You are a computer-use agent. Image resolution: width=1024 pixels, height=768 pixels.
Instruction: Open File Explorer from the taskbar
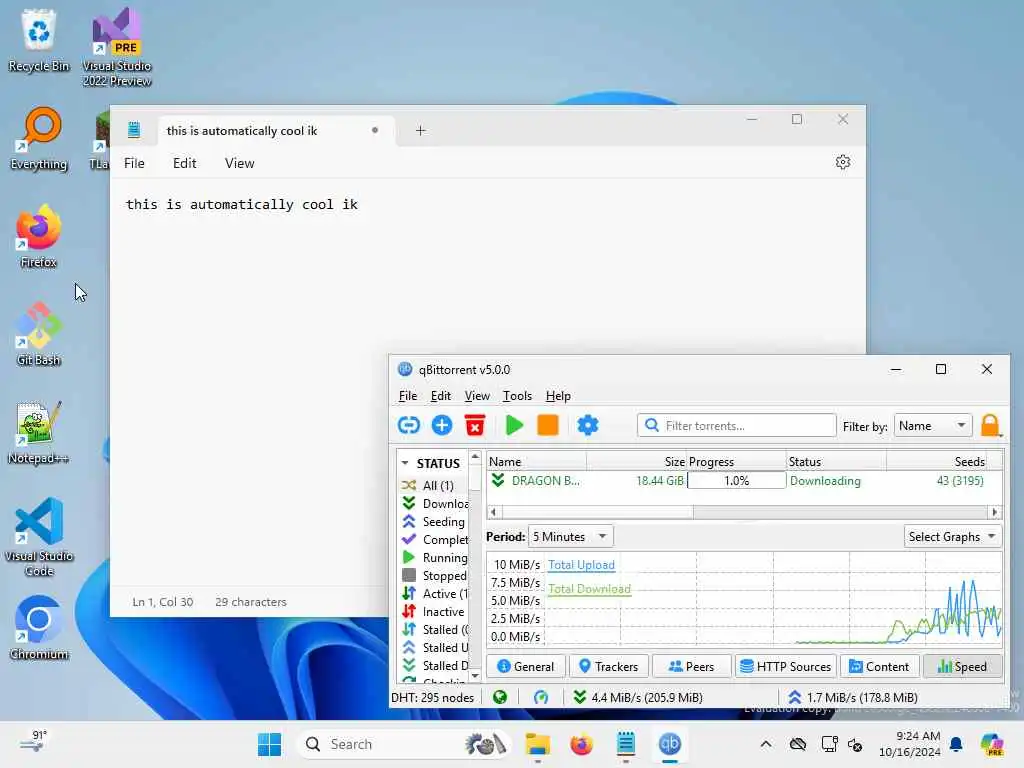tap(537, 744)
